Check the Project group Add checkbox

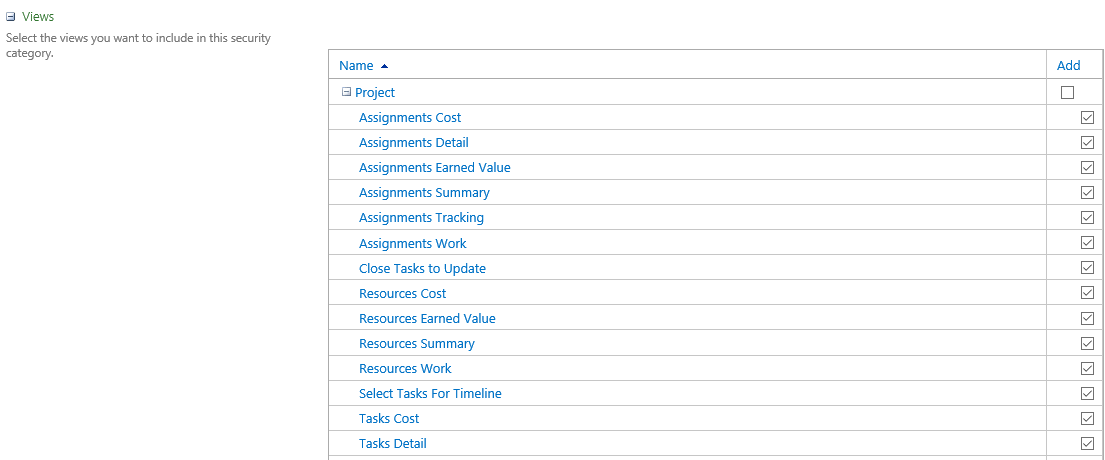pos(1067,92)
